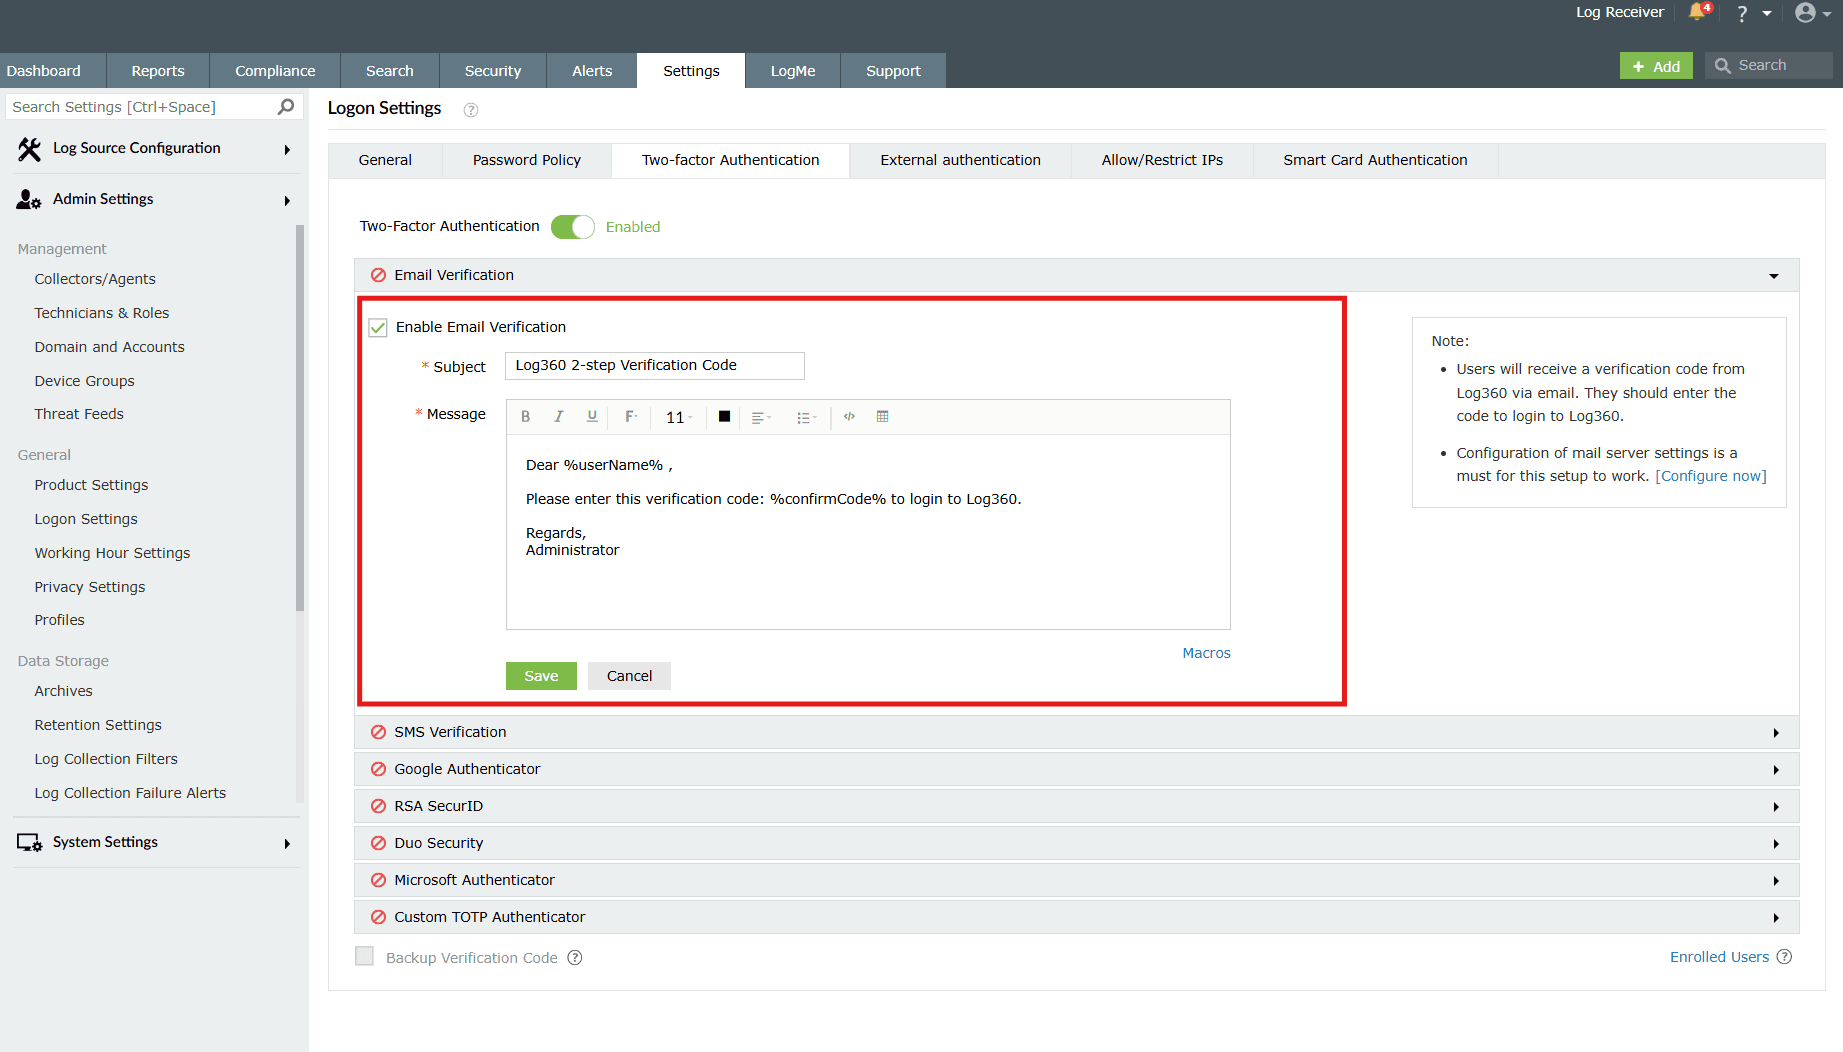Click the green Add button

point(1656,66)
